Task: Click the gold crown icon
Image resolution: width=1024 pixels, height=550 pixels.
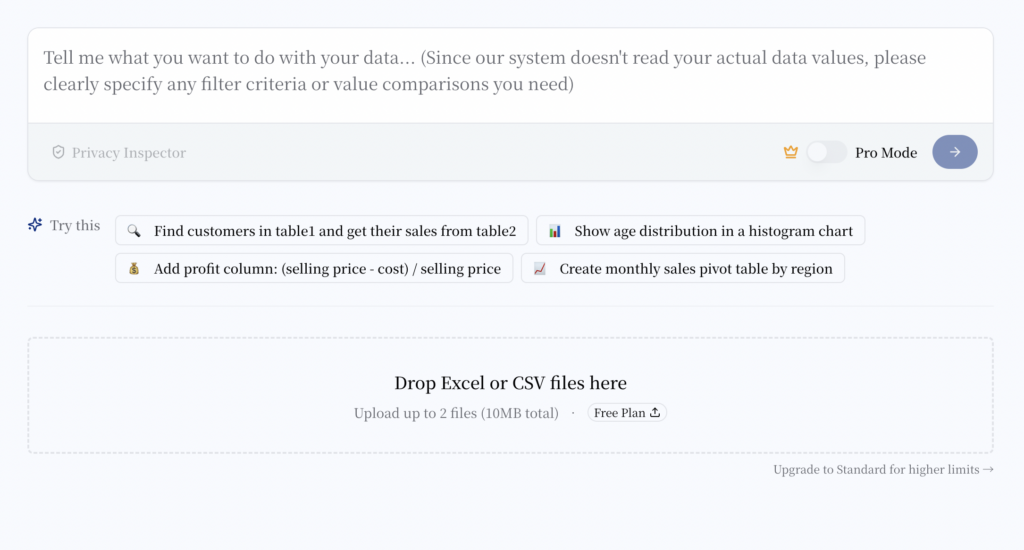Action: pyautogui.click(x=791, y=152)
